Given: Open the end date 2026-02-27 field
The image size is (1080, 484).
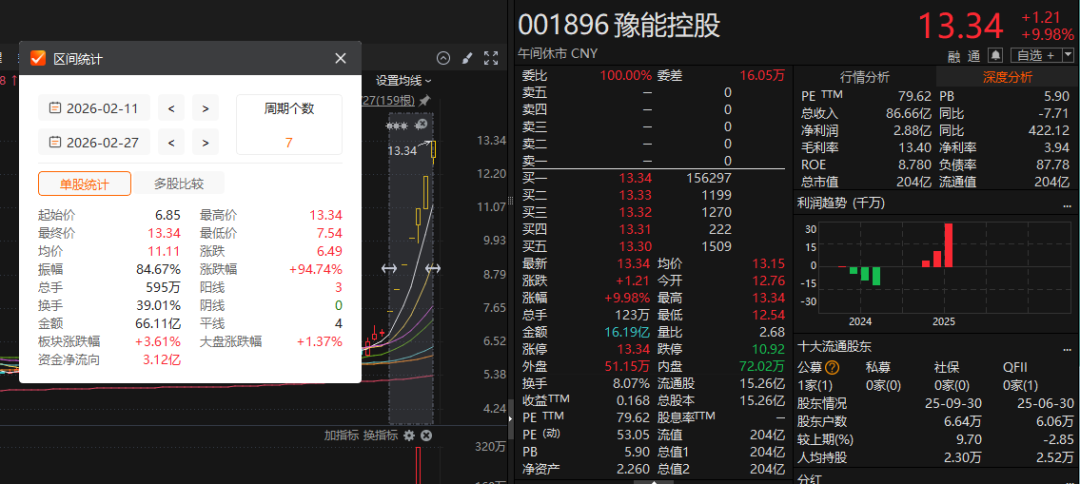Looking at the screenshot, I should (x=94, y=143).
